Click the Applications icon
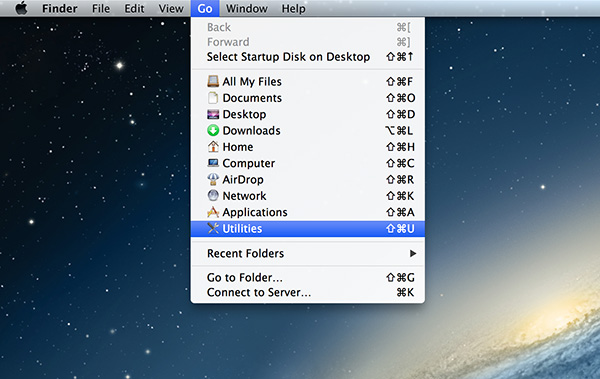The image size is (600, 379). 213,212
